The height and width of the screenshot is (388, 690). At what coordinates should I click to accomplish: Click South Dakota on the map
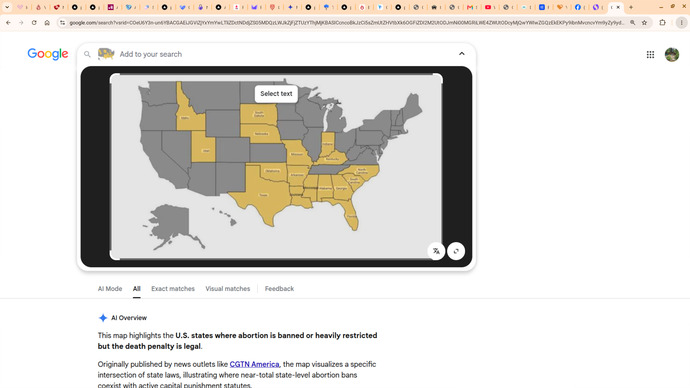coord(259,114)
